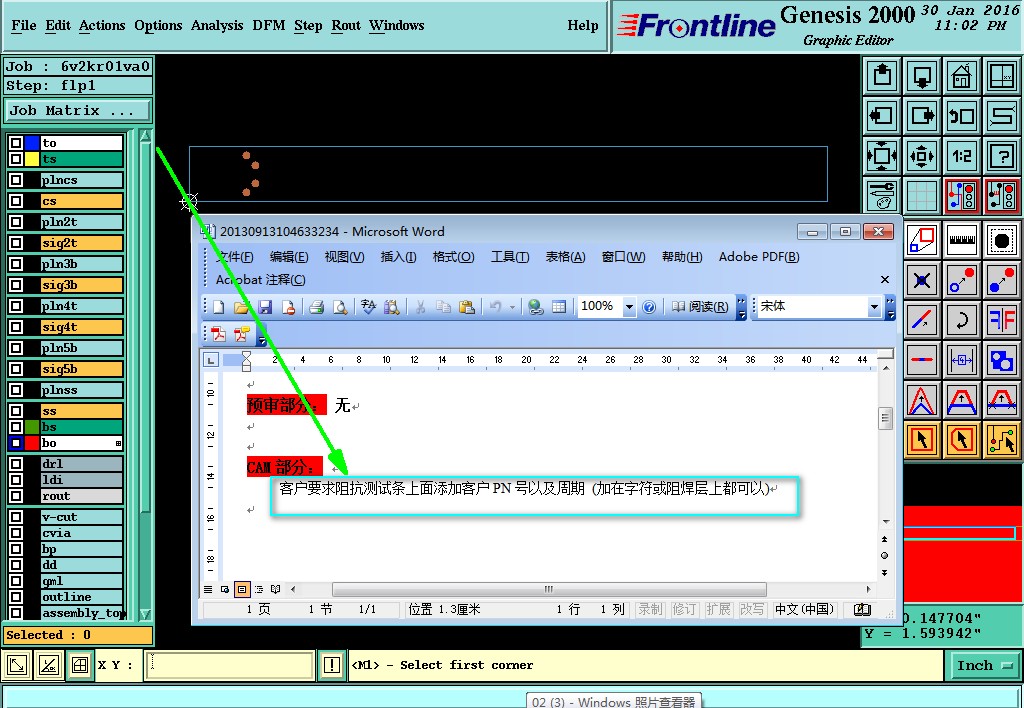Click the exclamation mark icon beside status message

(x=332, y=666)
